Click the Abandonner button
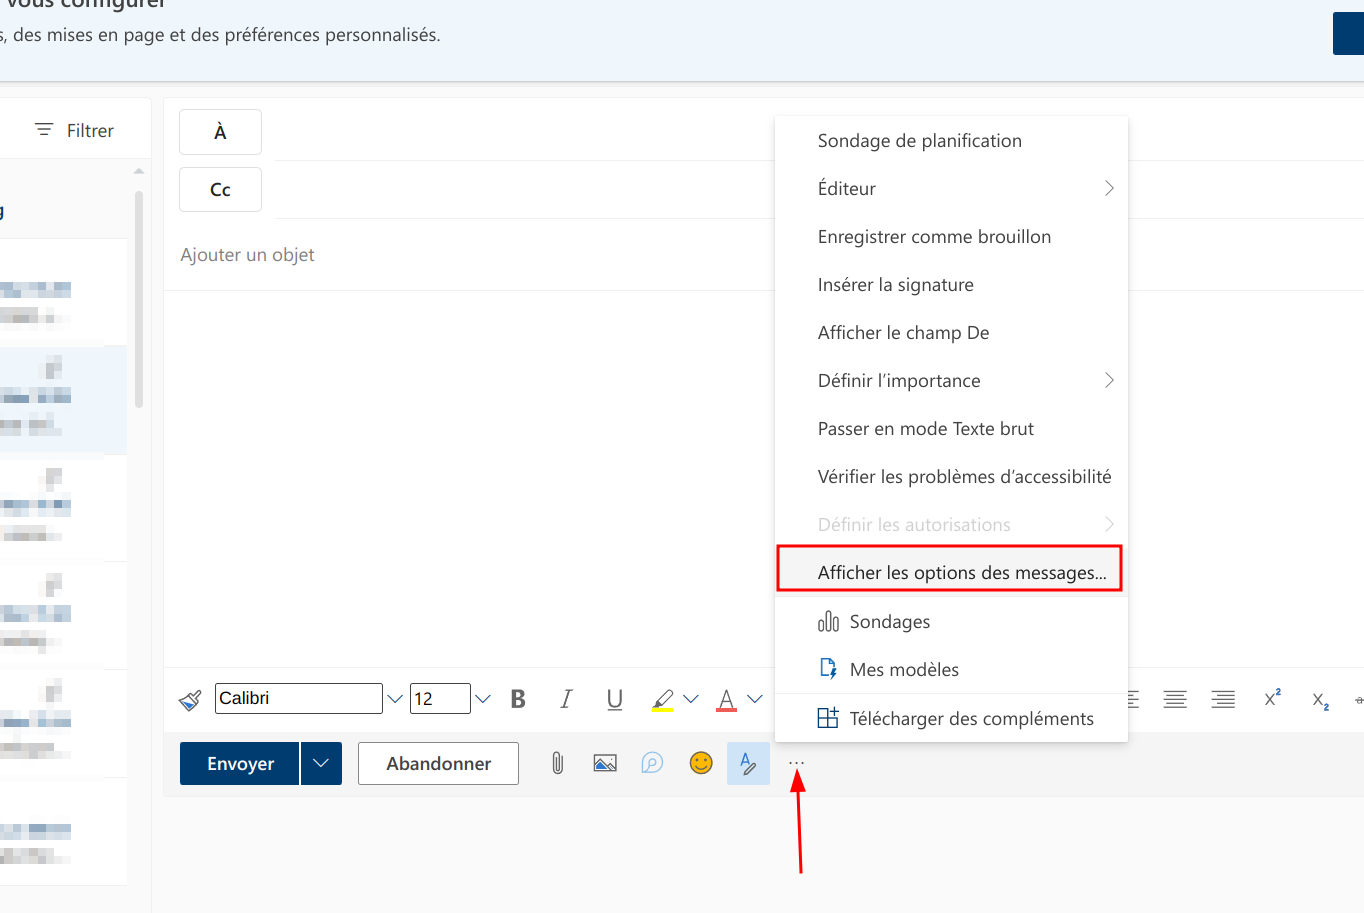 (x=438, y=763)
